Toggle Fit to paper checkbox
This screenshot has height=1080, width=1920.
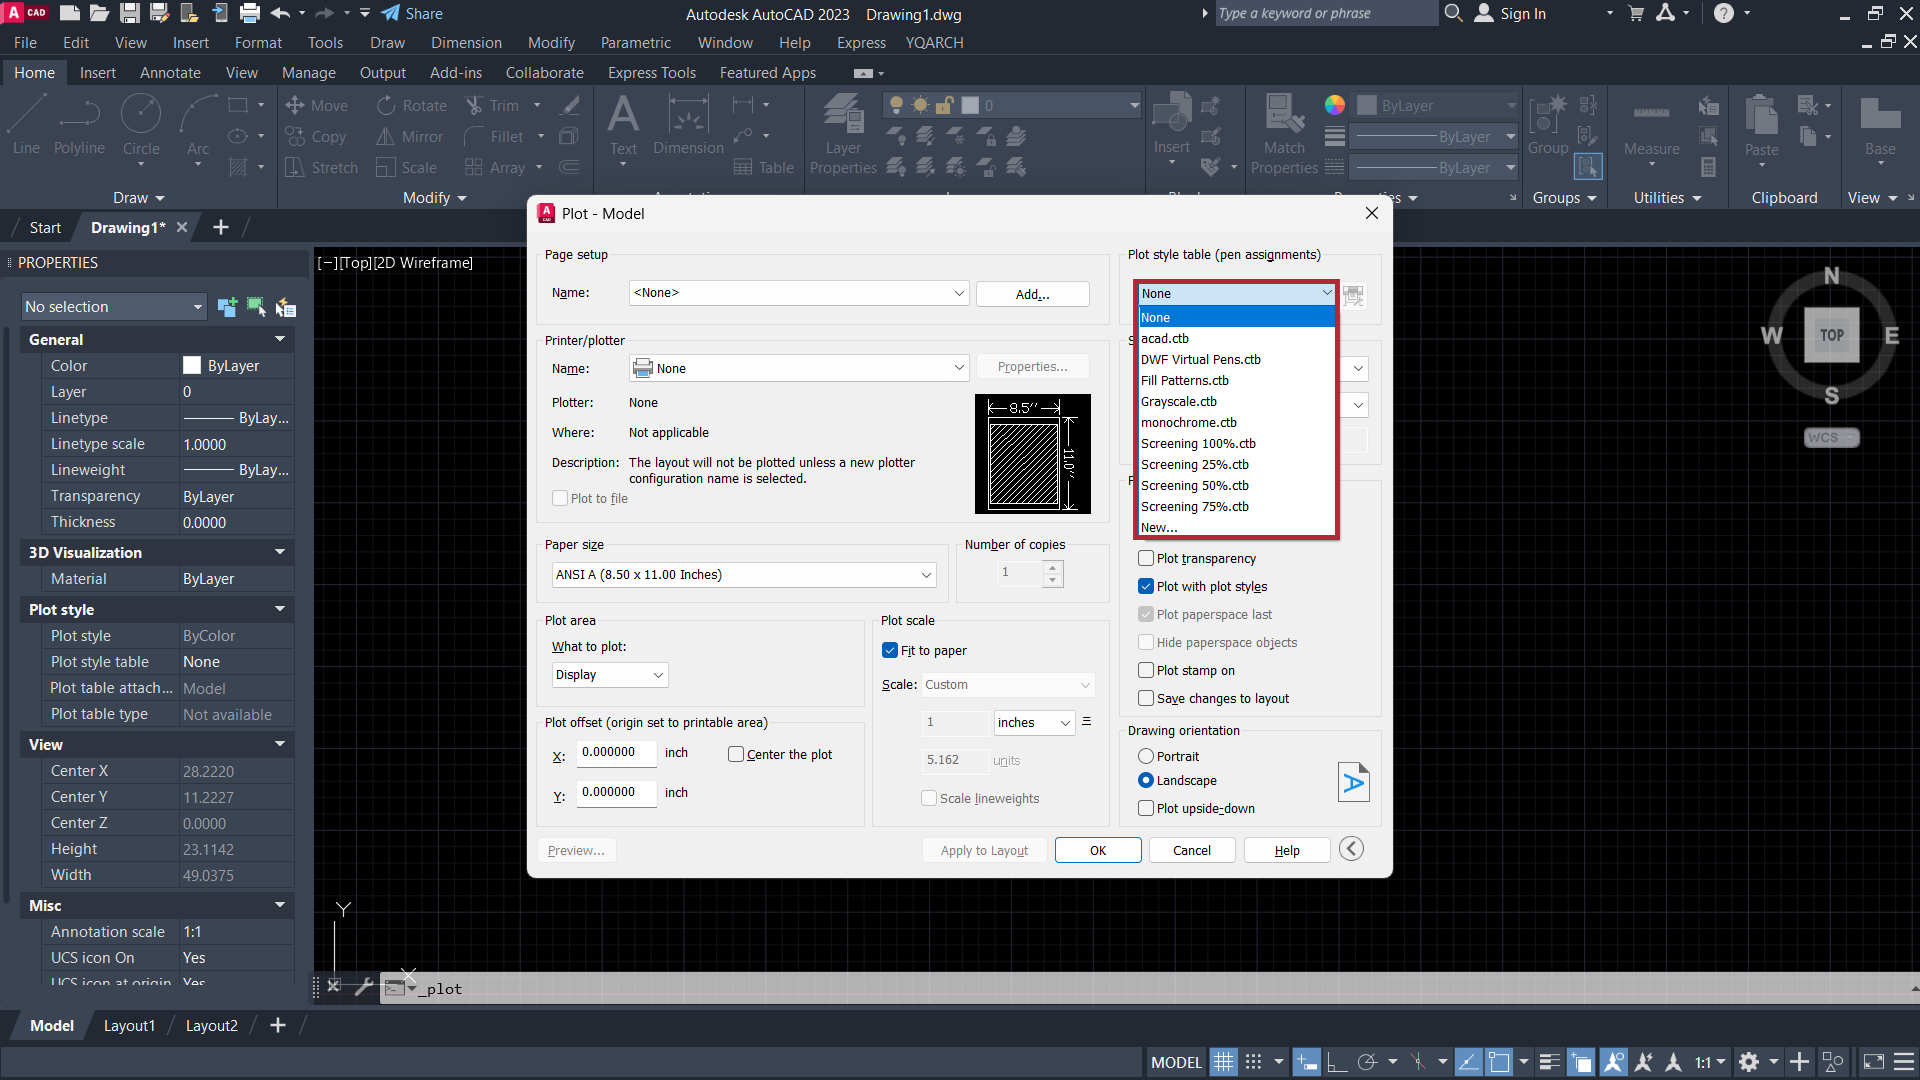click(x=890, y=650)
